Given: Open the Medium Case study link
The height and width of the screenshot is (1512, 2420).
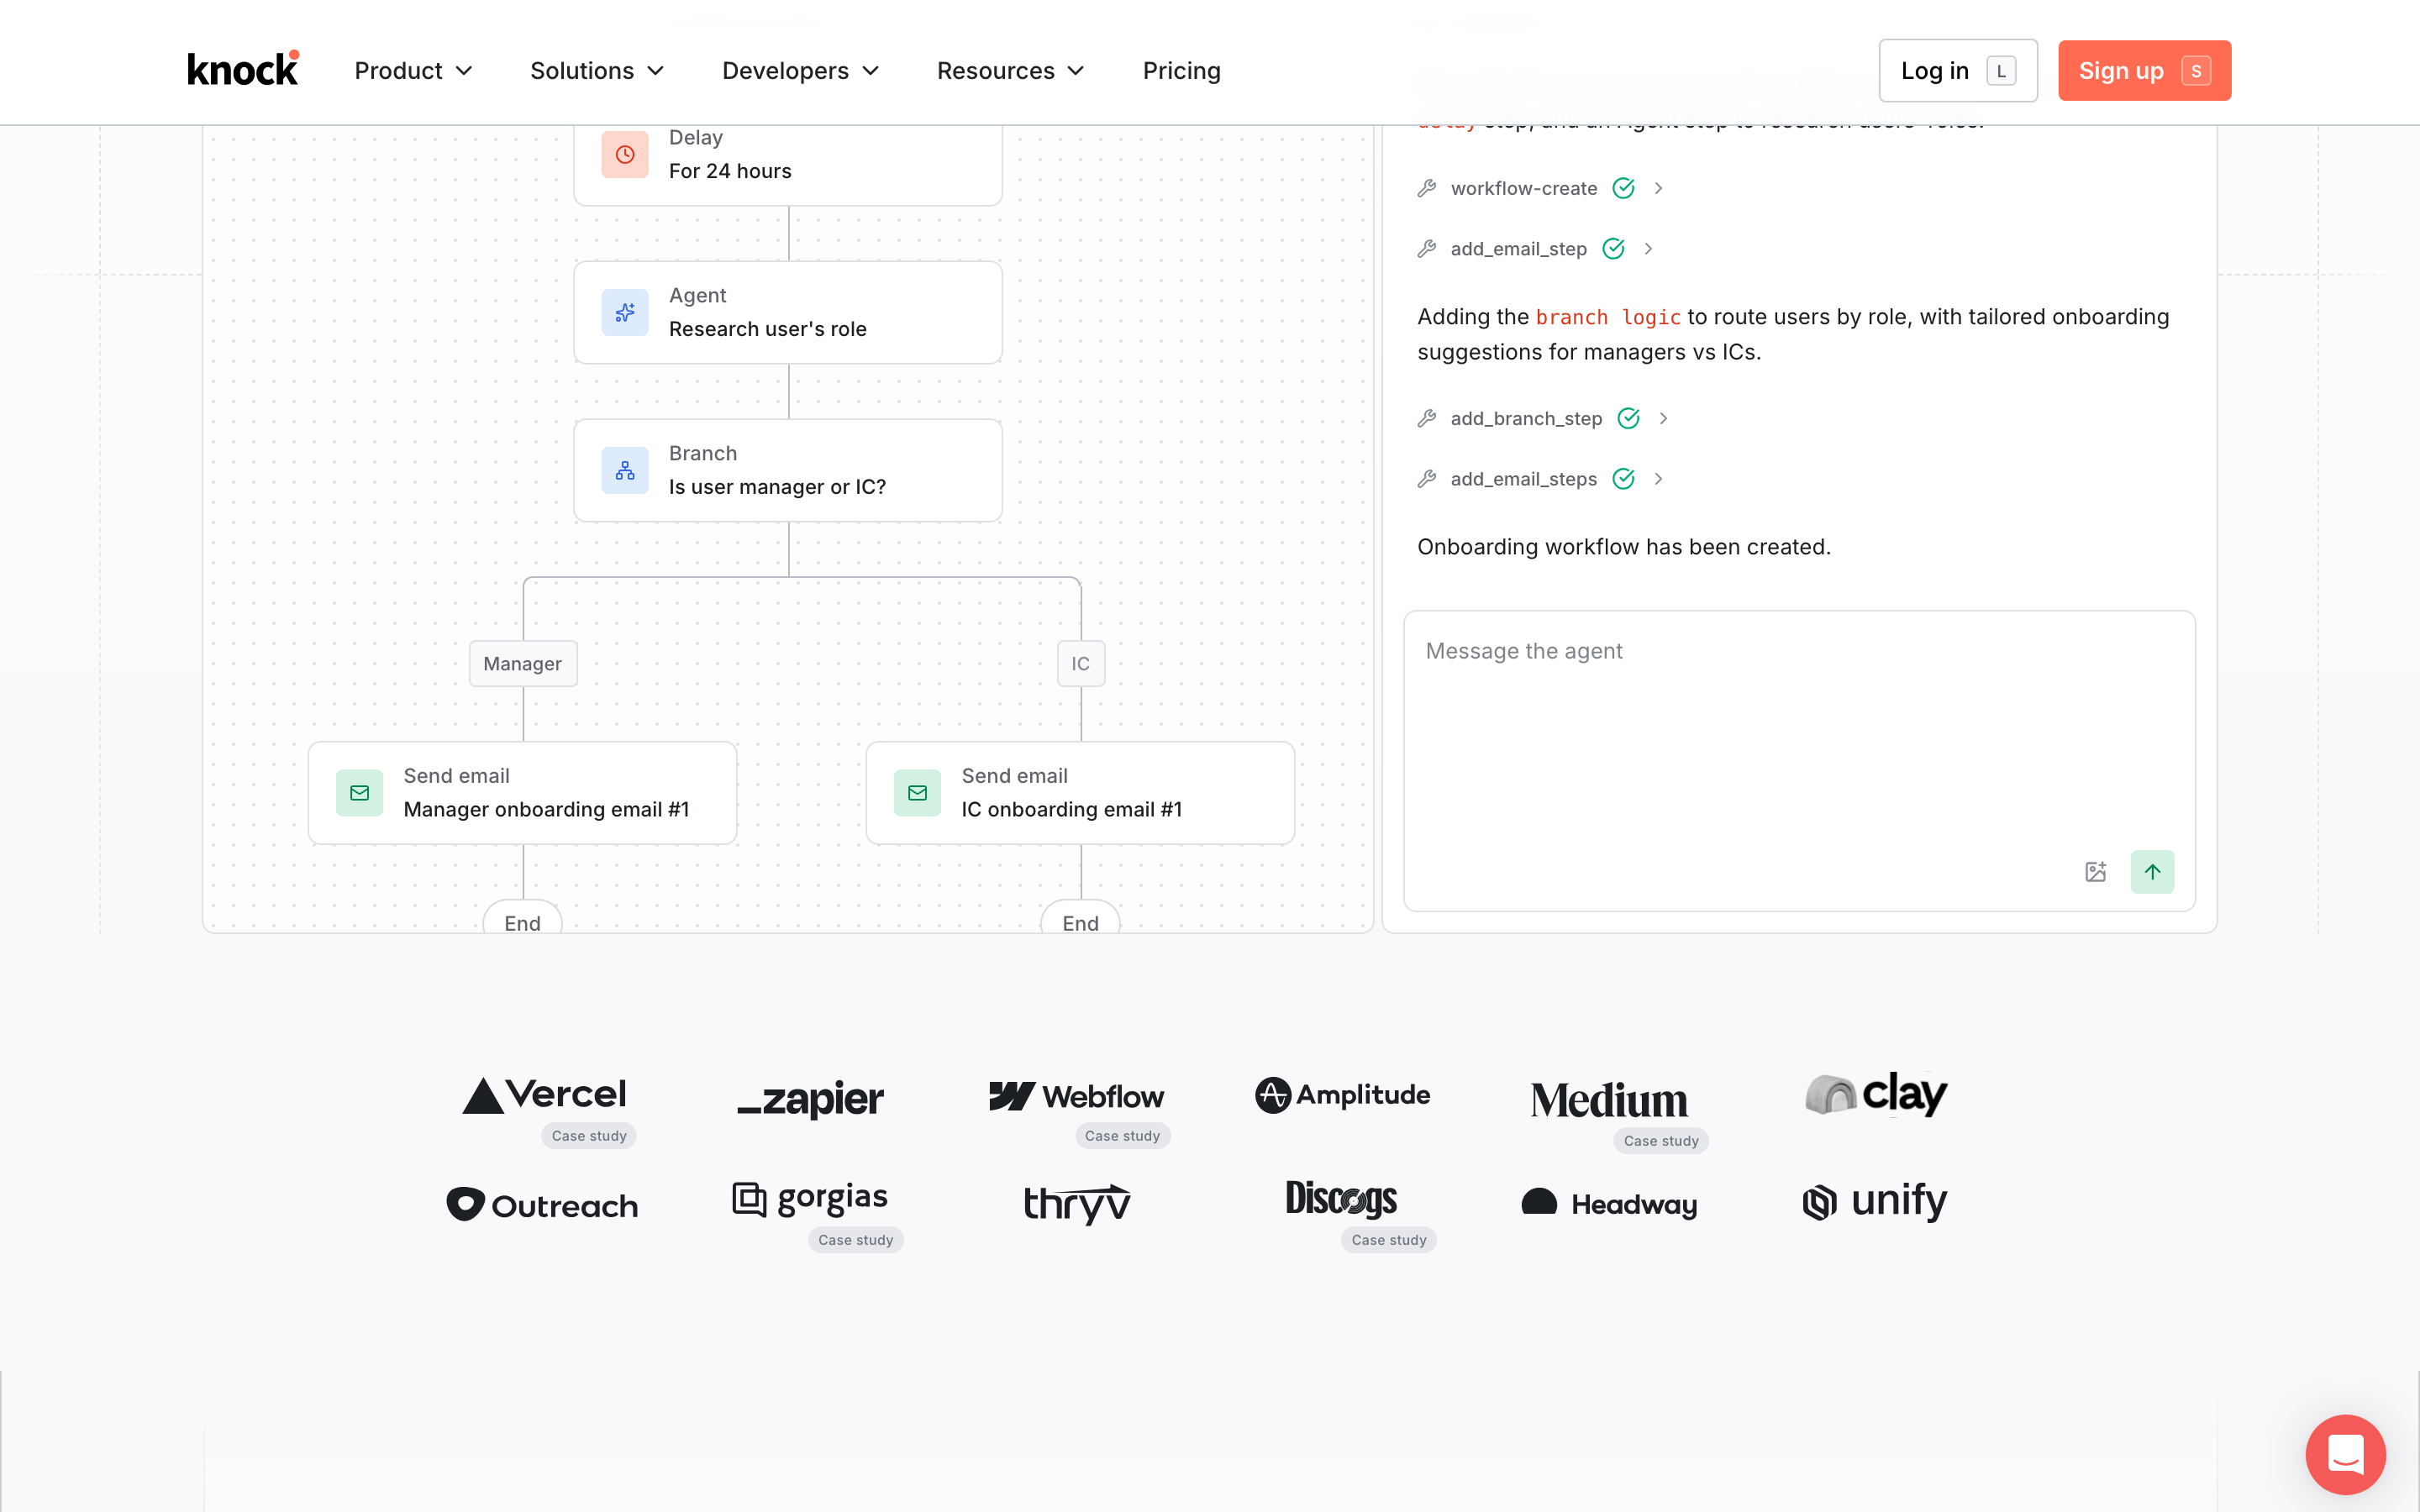Looking at the screenshot, I should coord(1660,1141).
